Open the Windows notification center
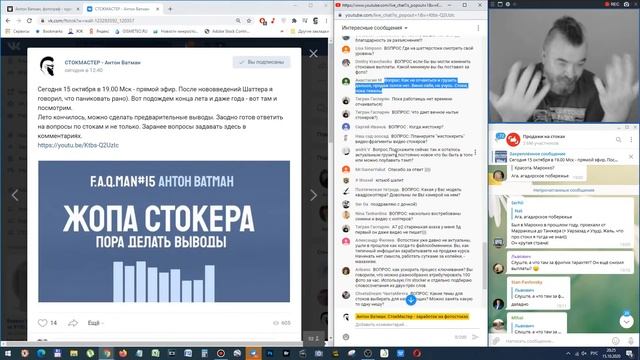The image size is (640, 360). 630,353
